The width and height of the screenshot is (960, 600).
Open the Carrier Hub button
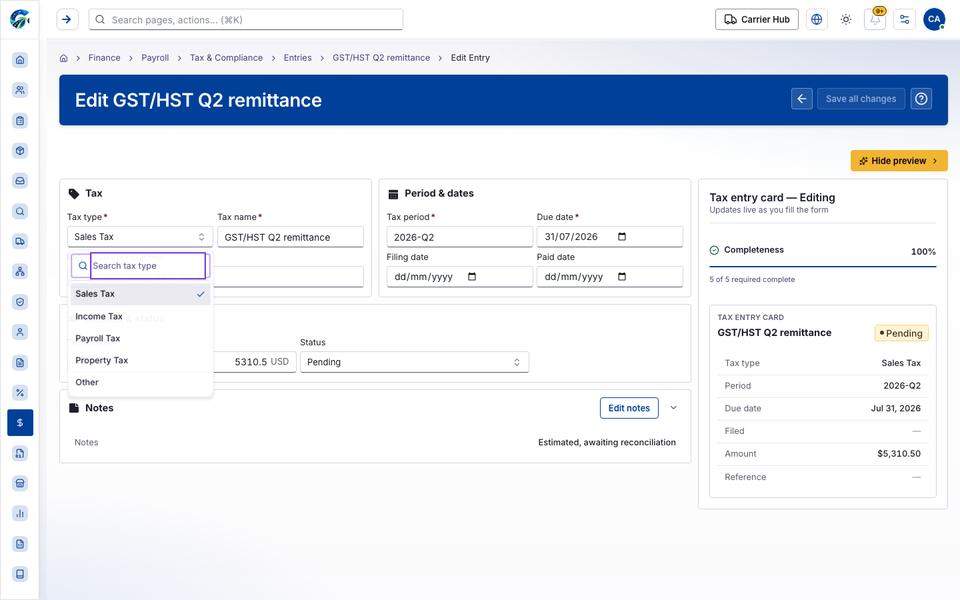[757, 20]
